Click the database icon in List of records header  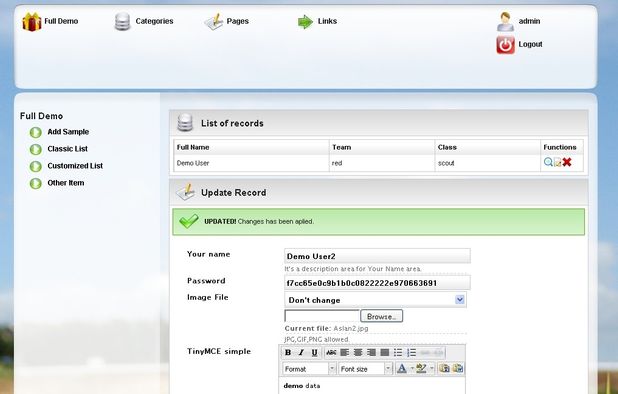pos(184,123)
